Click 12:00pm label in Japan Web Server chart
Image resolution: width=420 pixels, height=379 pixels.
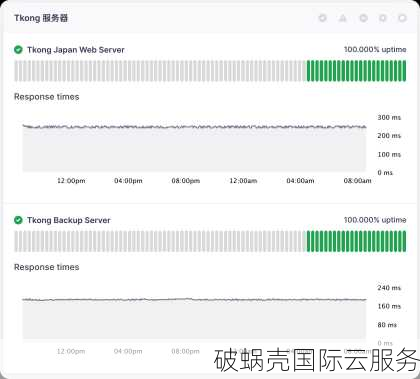point(71,181)
